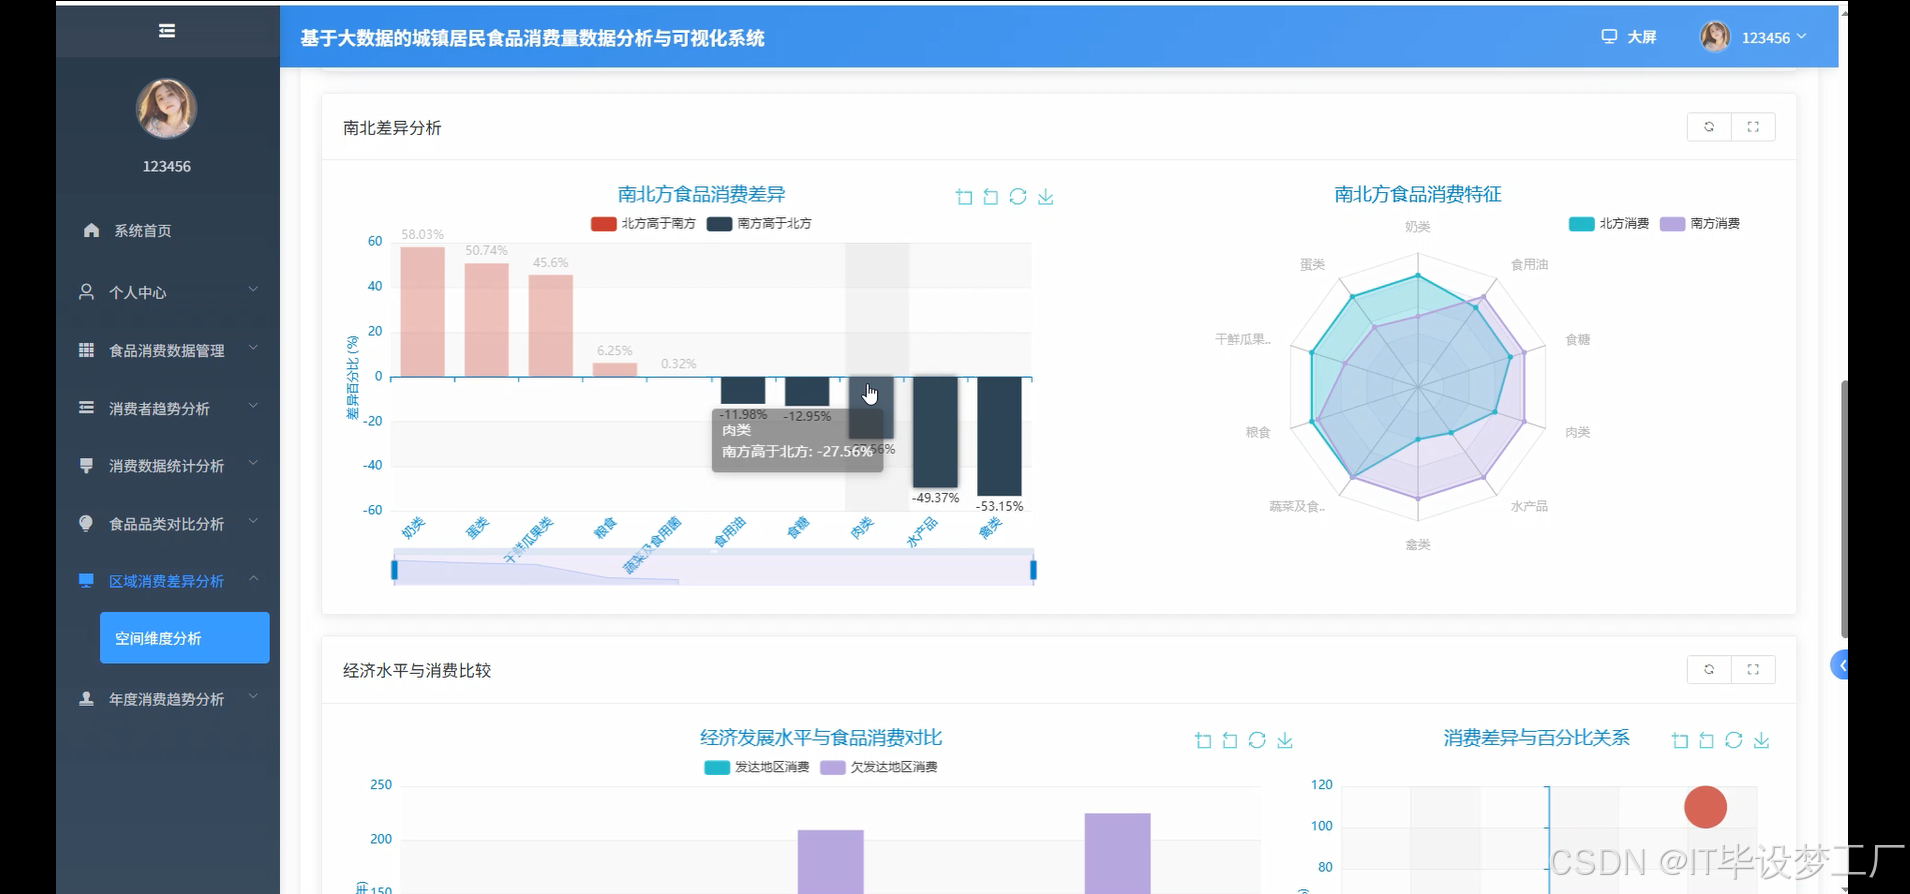Click the 禽类 -53.15% bar
This screenshot has height=894, width=1910.
point(999,436)
